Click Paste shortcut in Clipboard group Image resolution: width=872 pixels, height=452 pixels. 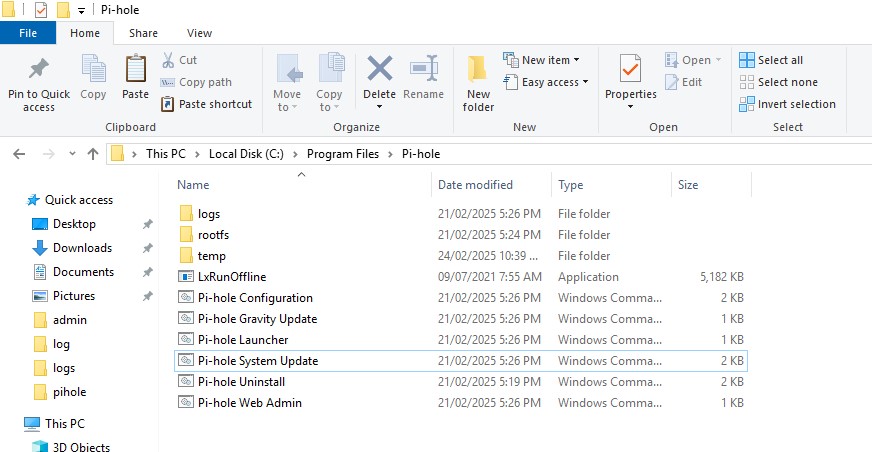pyautogui.click(x=215, y=104)
